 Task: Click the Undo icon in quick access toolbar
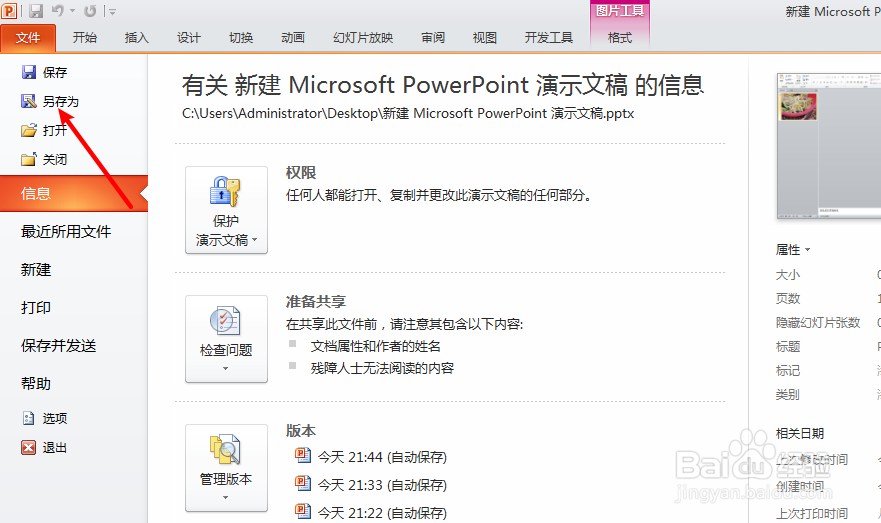point(58,11)
